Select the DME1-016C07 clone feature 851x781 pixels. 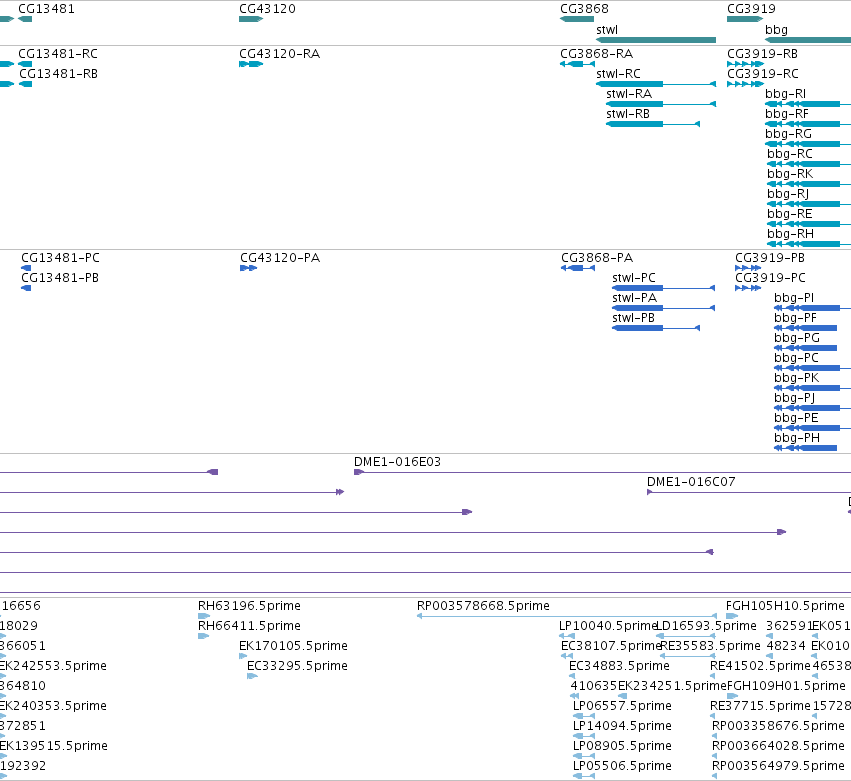click(749, 492)
